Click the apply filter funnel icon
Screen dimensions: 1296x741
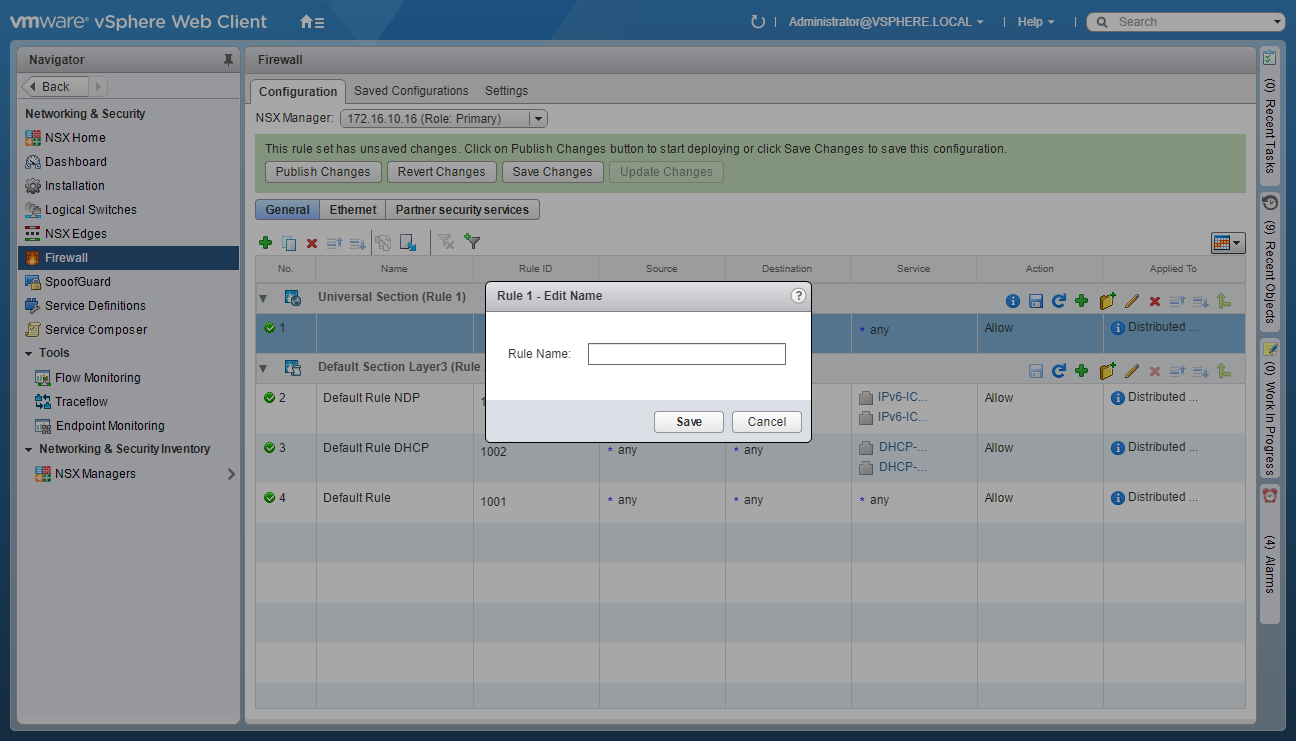coord(473,242)
